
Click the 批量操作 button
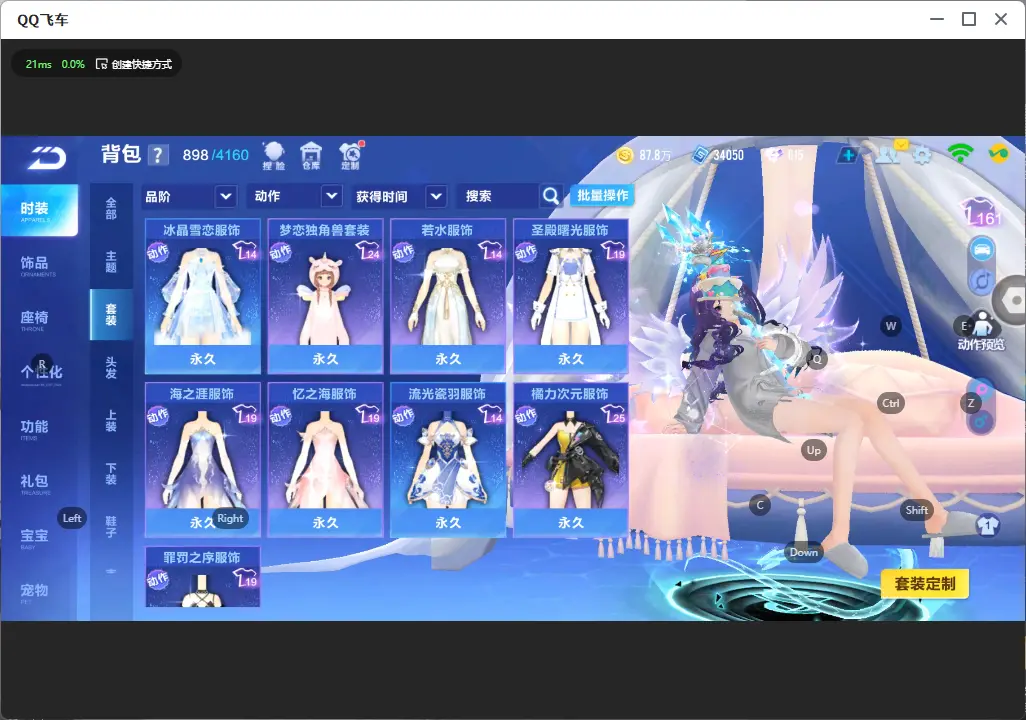[603, 196]
